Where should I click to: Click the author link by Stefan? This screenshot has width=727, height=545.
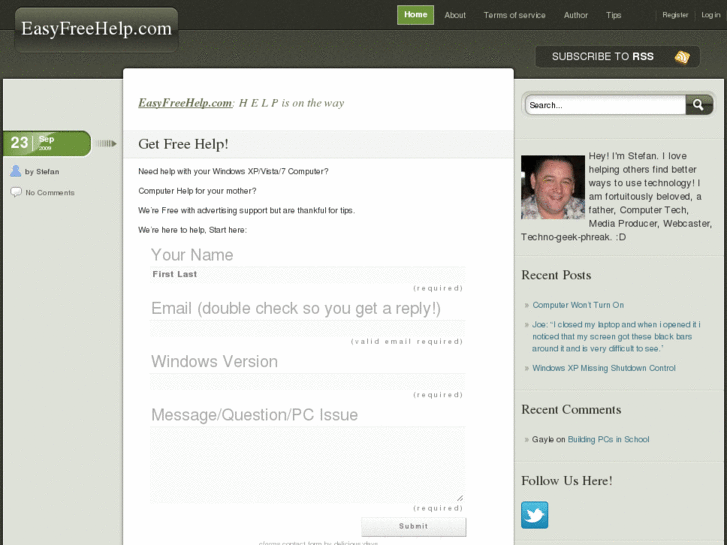[x=42, y=172]
